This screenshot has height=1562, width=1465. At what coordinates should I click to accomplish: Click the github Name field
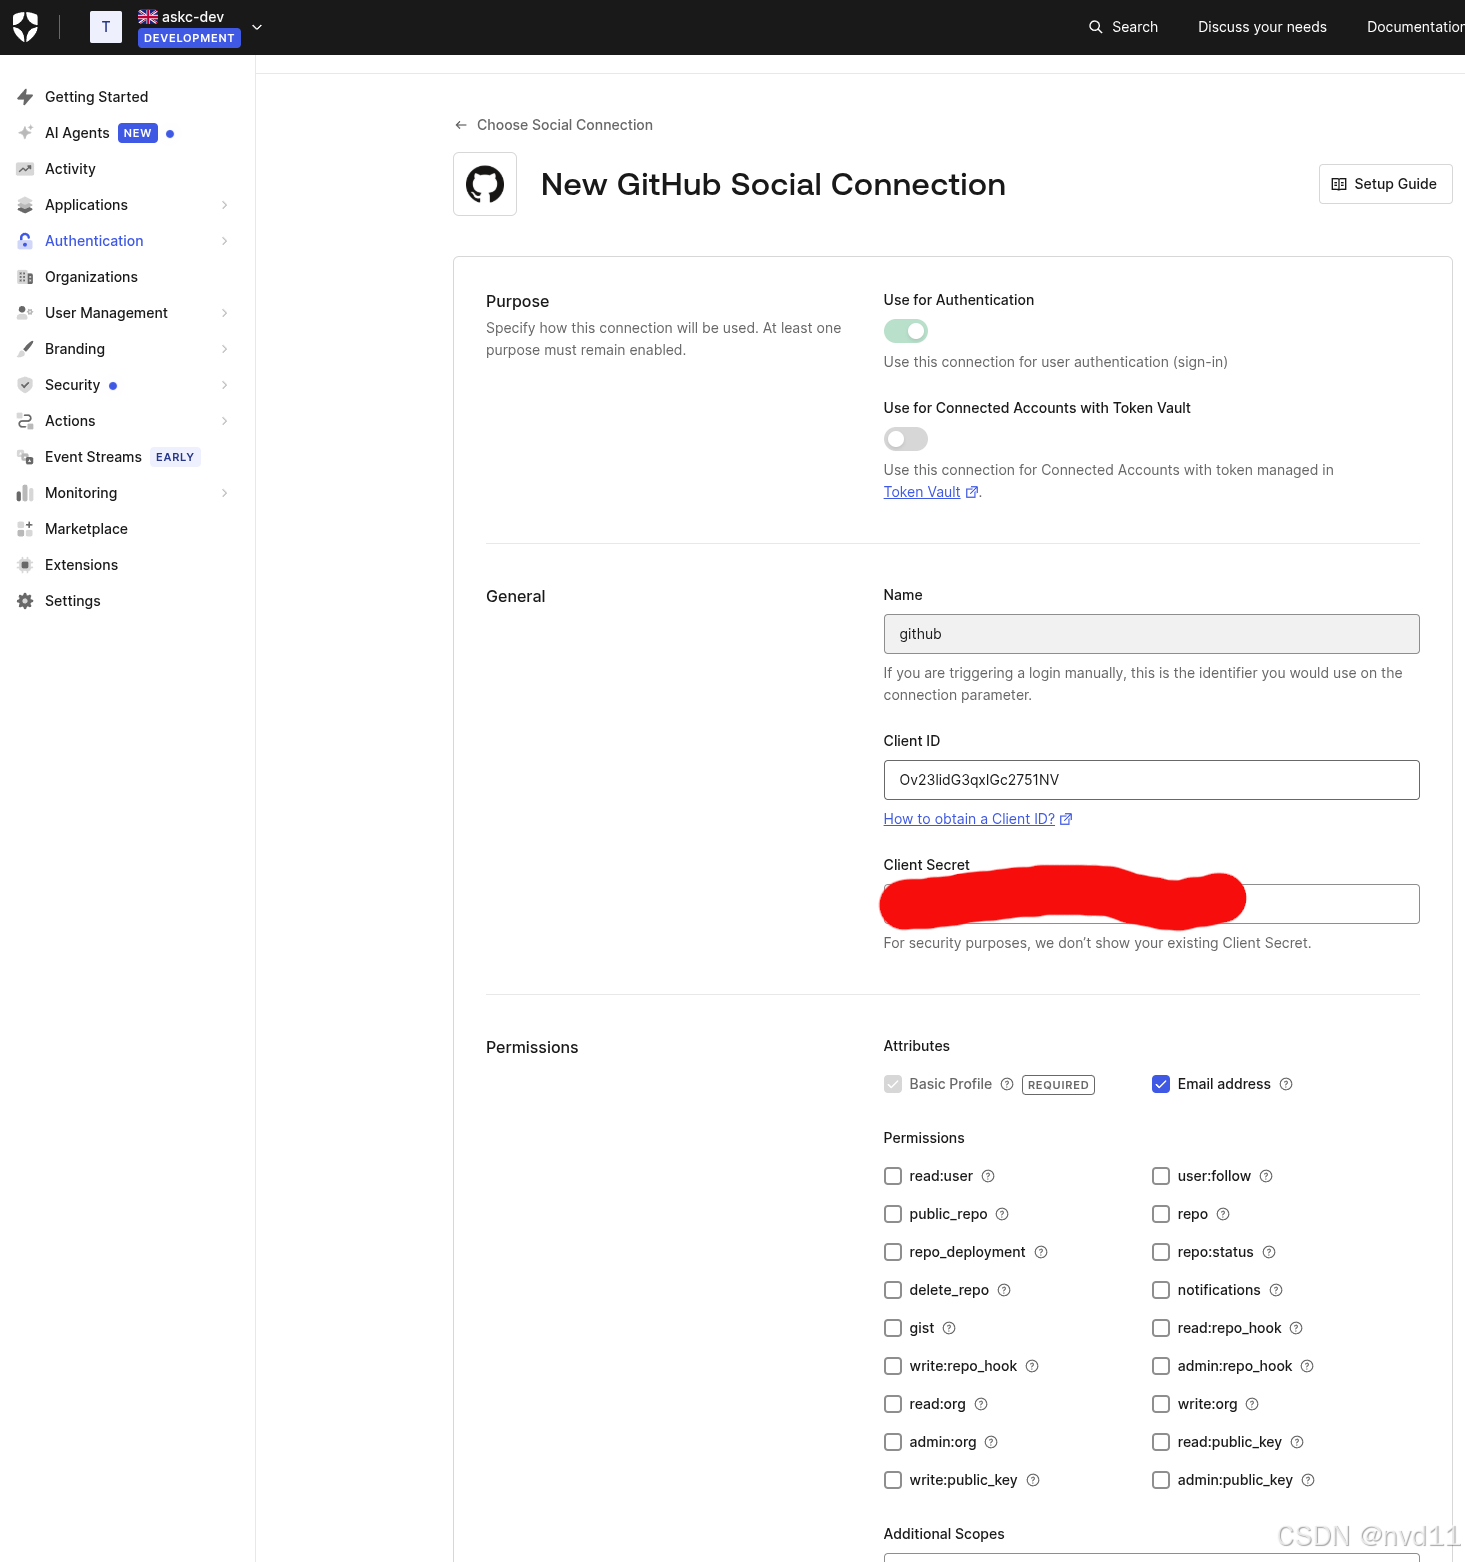[1151, 634]
